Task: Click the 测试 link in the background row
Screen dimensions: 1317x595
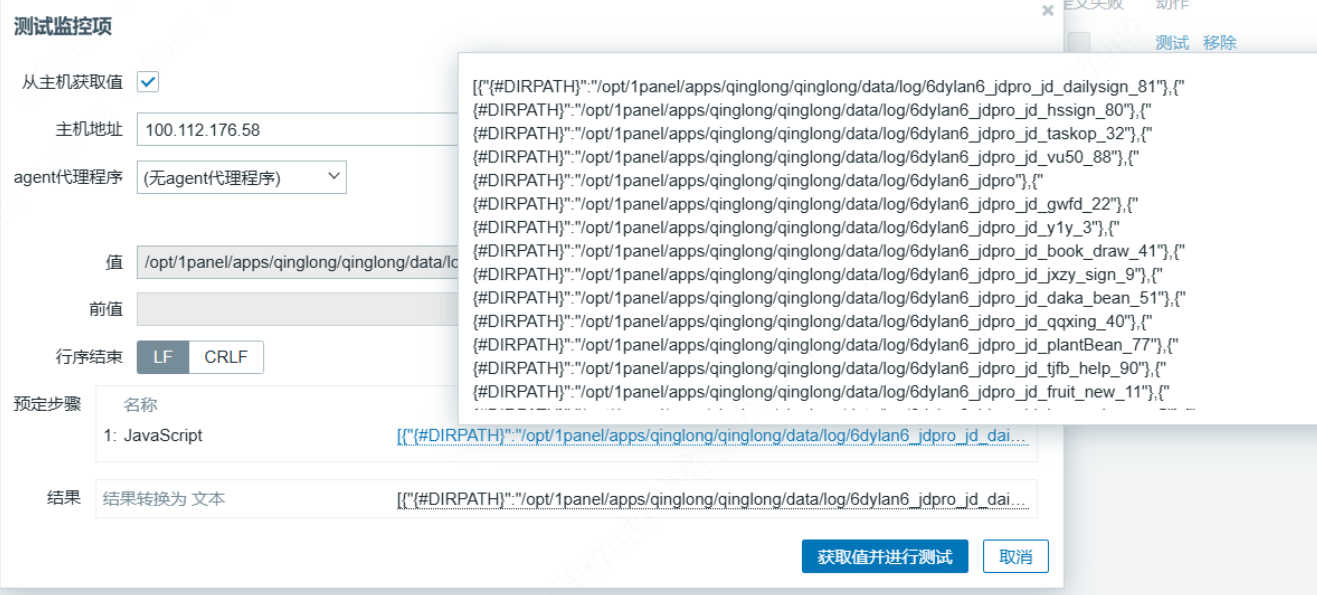Action: tap(1172, 43)
